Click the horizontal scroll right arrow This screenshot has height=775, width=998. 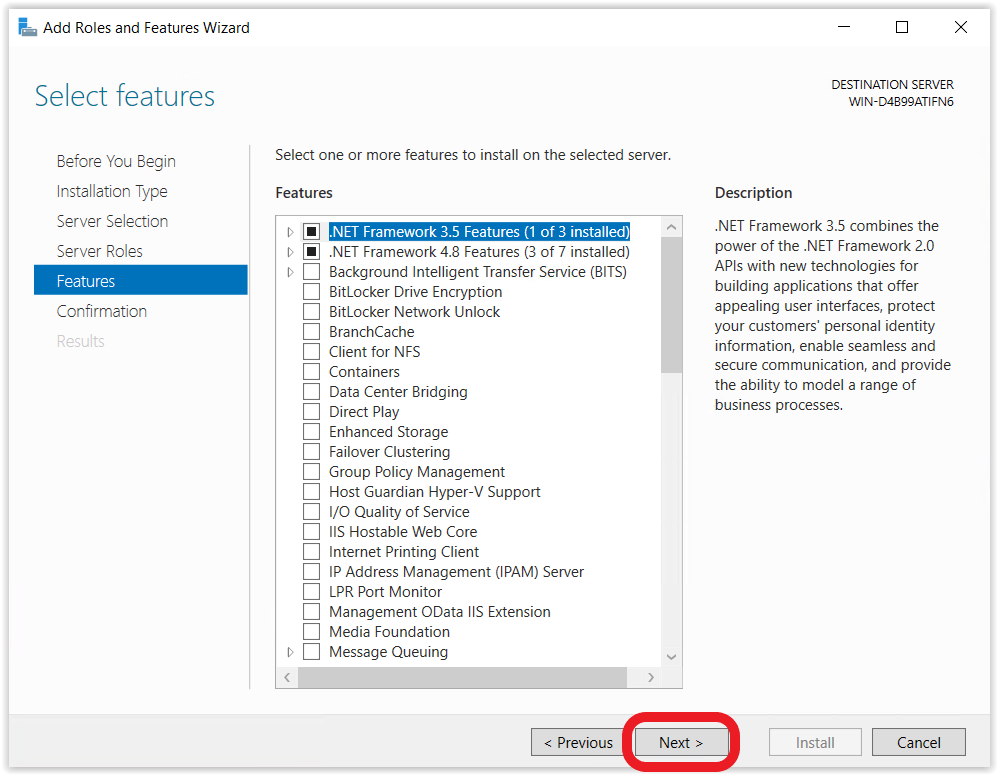pos(650,678)
